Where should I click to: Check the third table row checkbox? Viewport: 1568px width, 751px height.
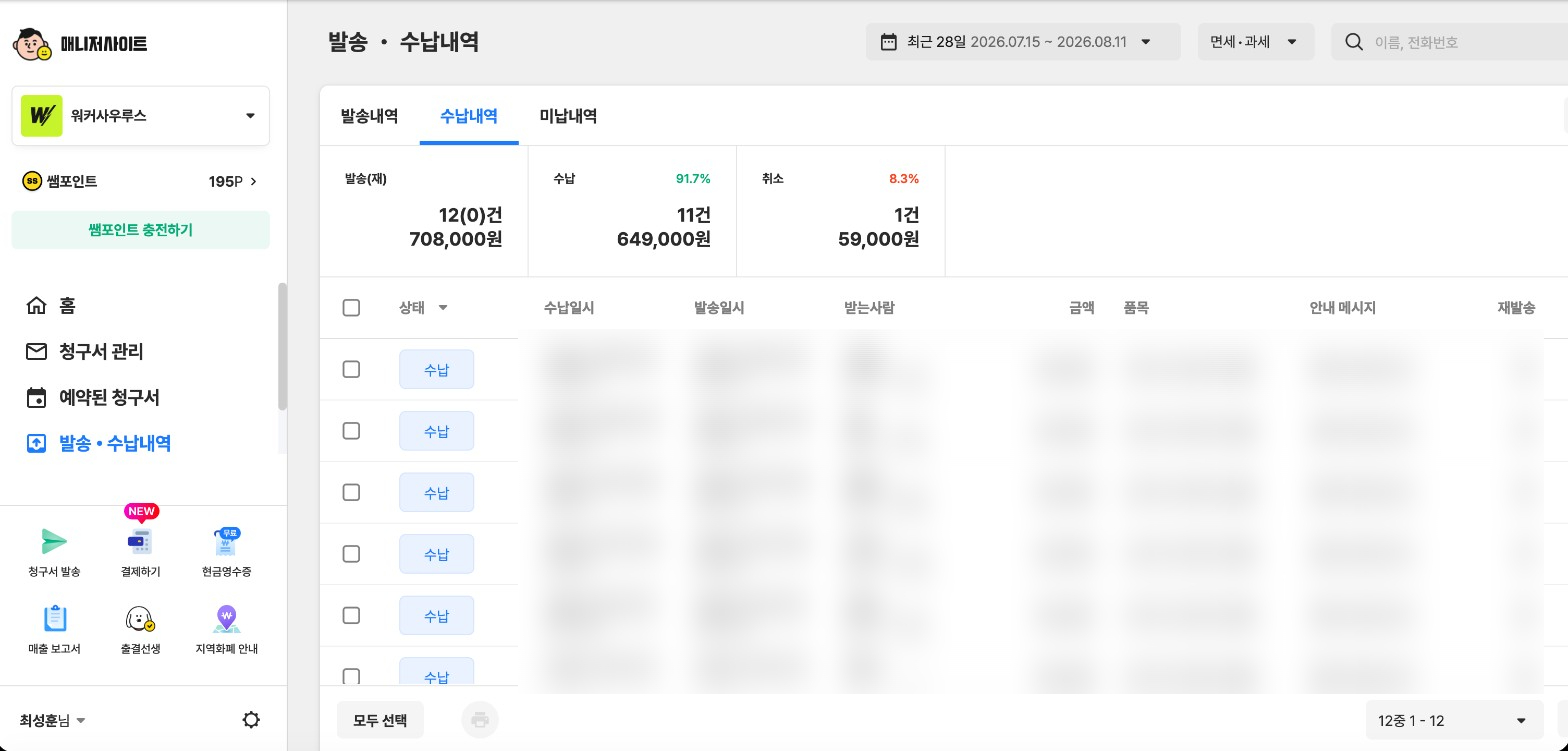click(351, 492)
